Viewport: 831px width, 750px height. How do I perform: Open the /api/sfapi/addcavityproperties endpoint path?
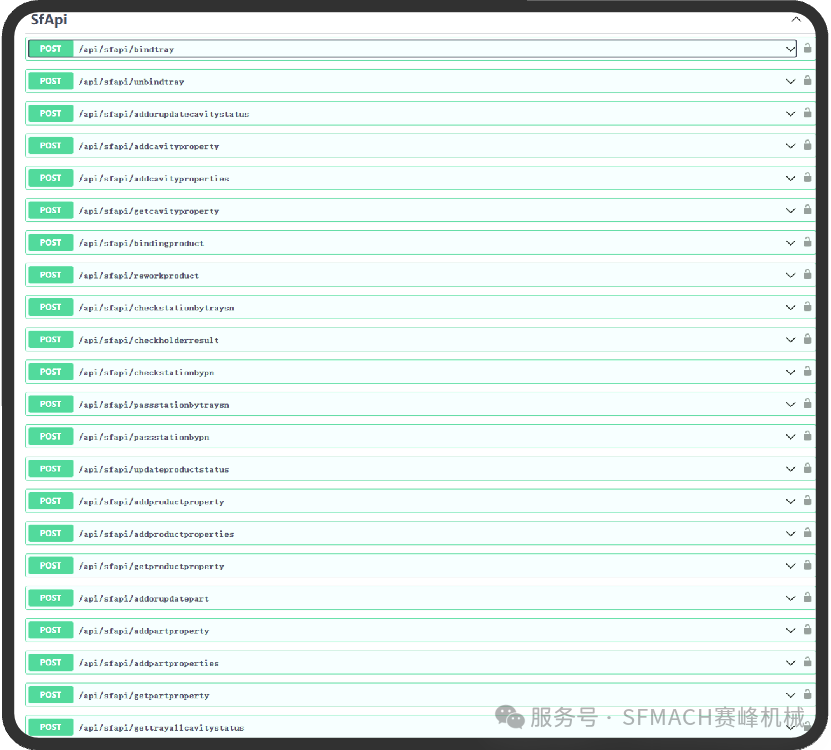coord(154,179)
